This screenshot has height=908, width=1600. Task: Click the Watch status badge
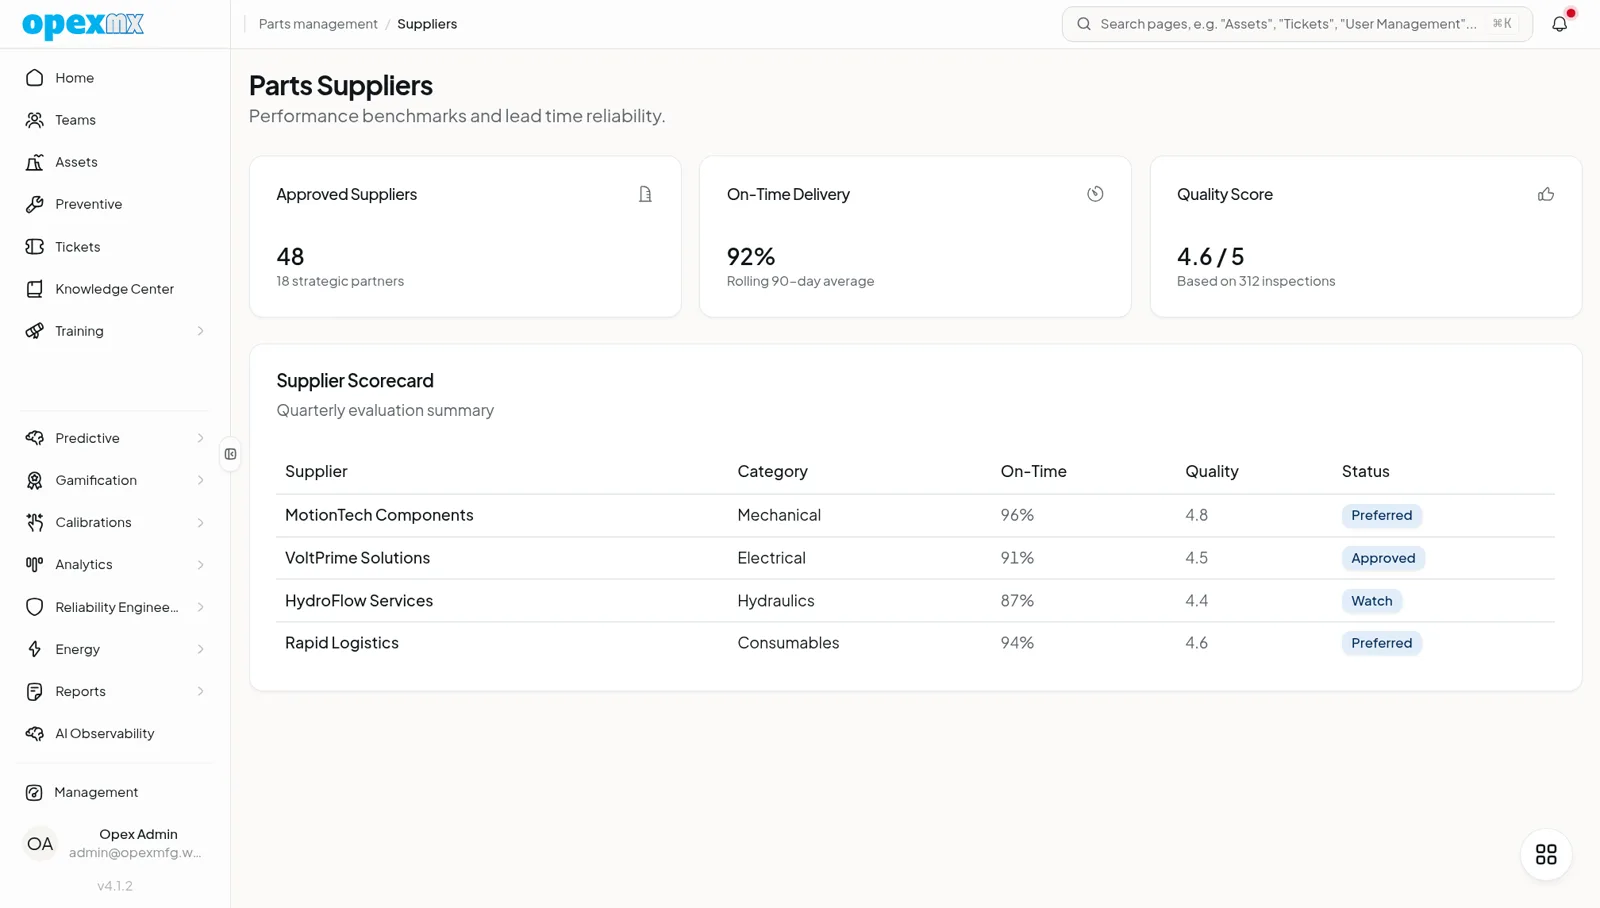[1372, 601]
